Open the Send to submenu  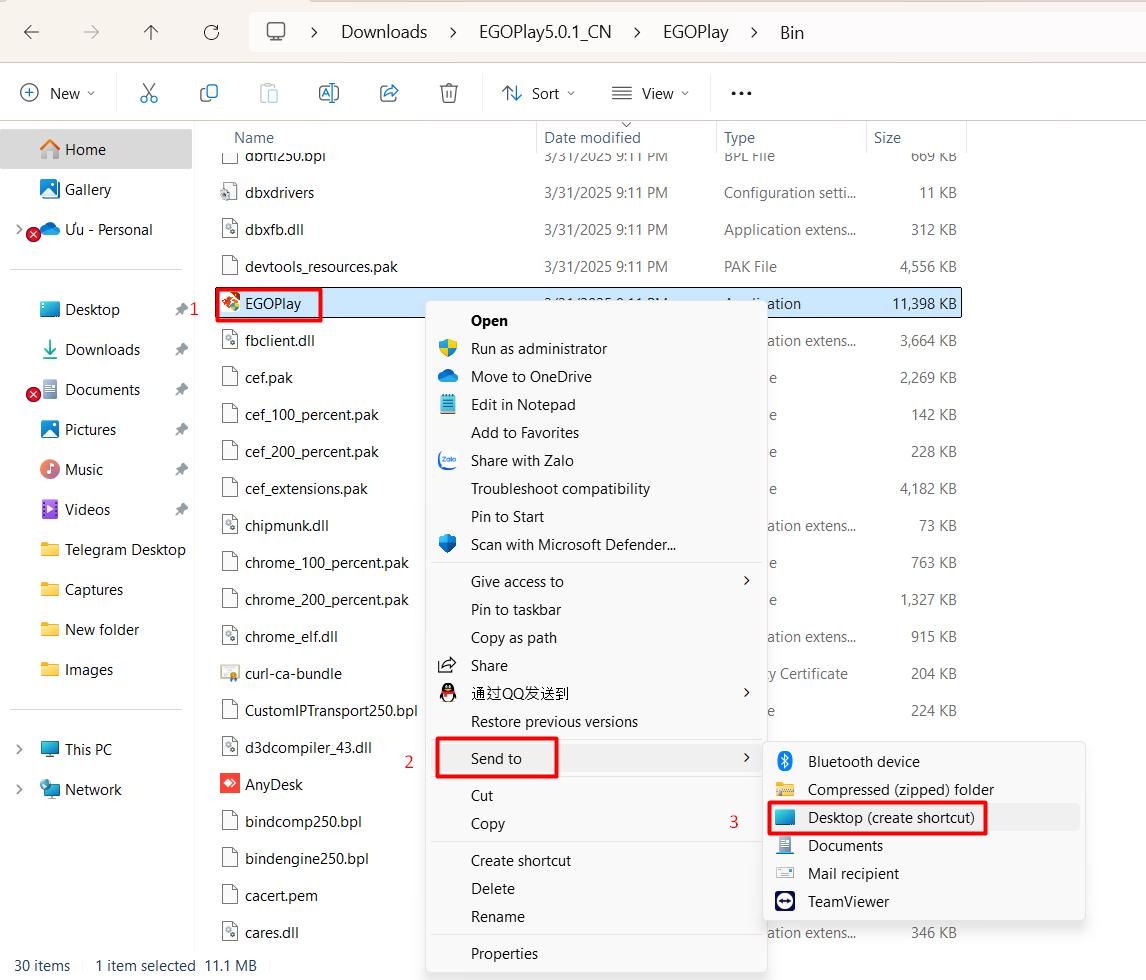click(596, 759)
